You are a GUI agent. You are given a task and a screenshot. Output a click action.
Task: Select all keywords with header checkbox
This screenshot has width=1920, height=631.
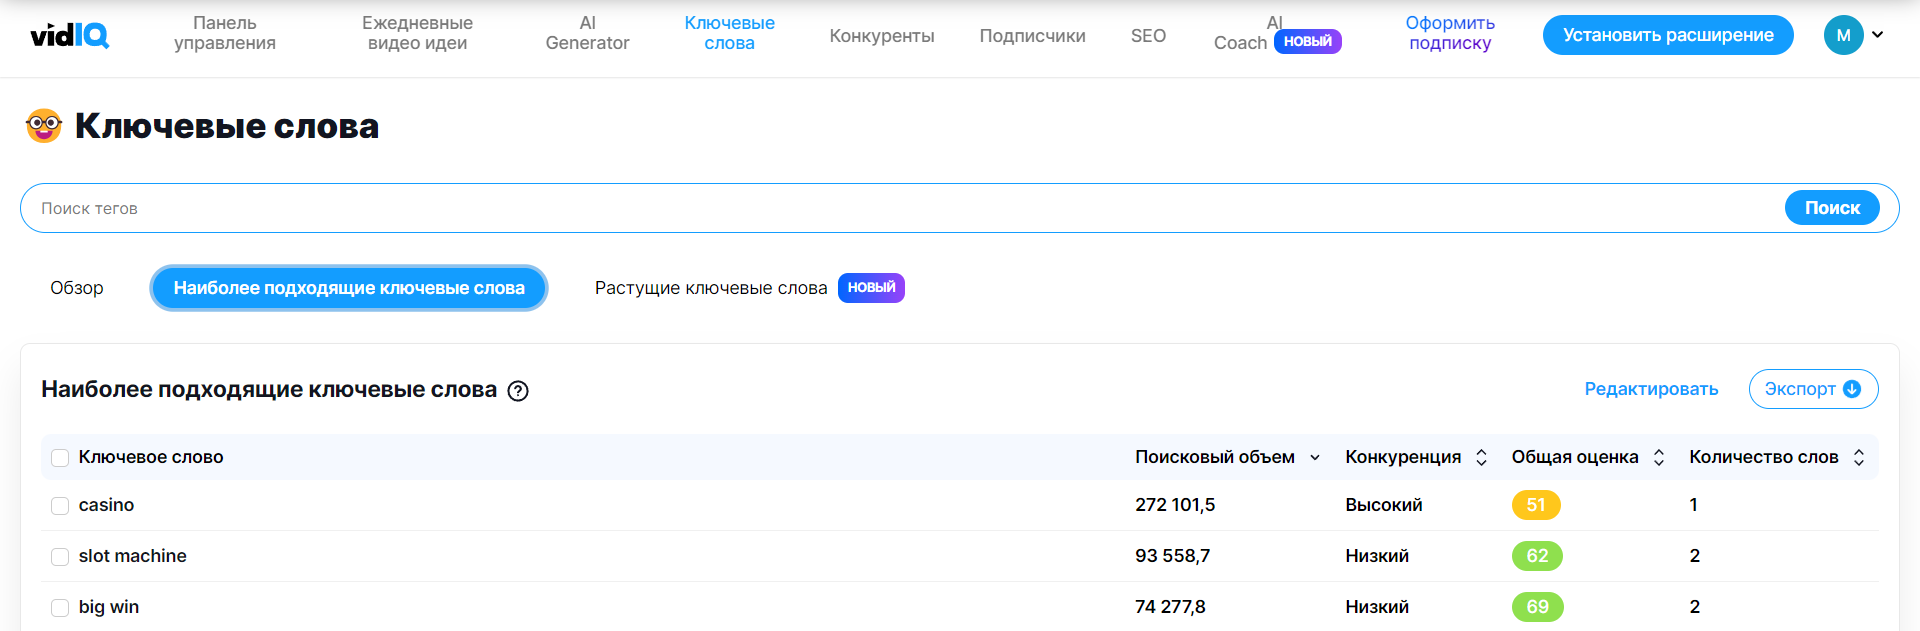pyautogui.click(x=60, y=458)
